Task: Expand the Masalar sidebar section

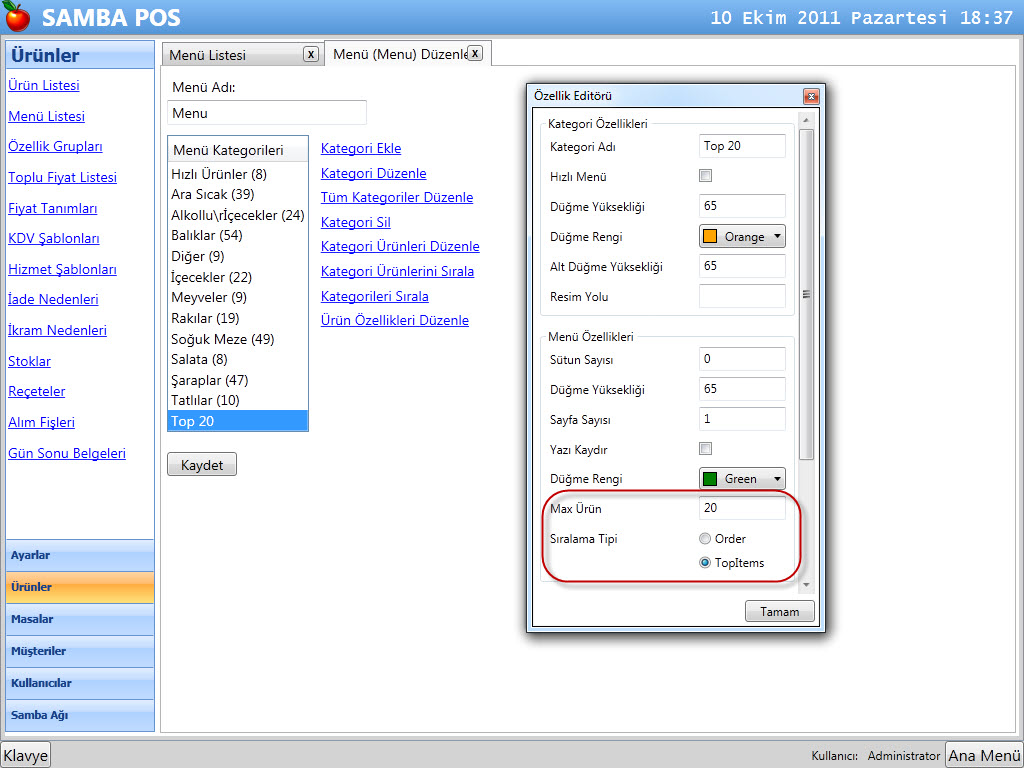Action: tap(80, 619)
